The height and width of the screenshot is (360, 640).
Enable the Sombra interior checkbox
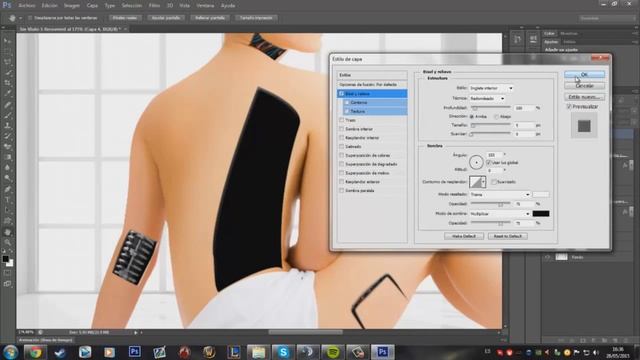click(342, 129)
